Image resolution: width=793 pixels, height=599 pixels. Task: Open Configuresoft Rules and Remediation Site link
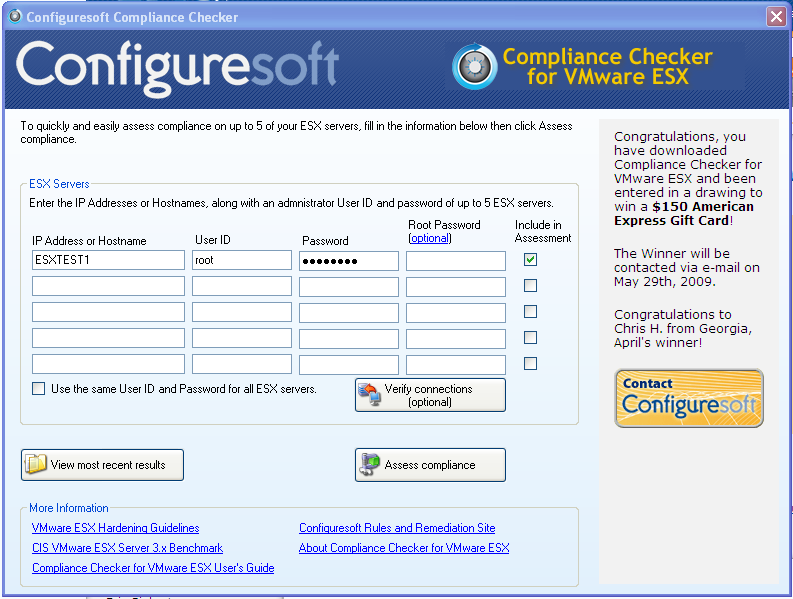click(397, 528)
